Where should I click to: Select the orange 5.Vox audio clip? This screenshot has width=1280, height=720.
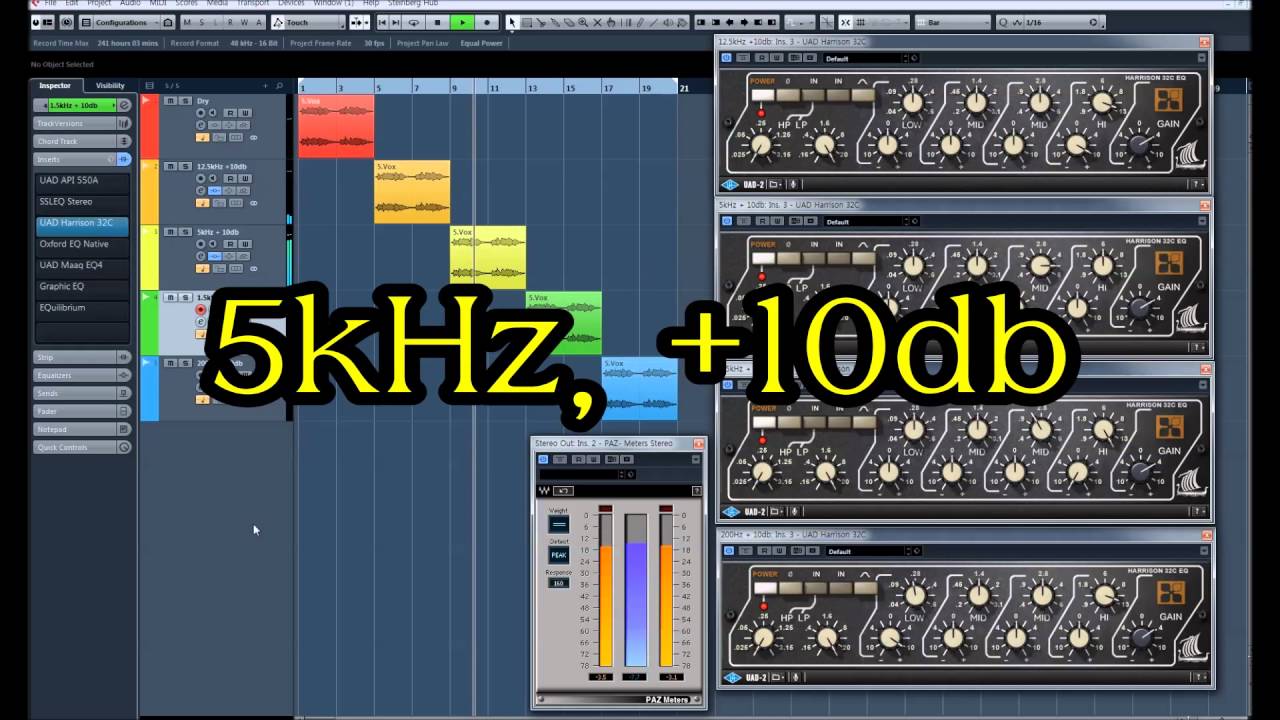(x=412, y=191)
